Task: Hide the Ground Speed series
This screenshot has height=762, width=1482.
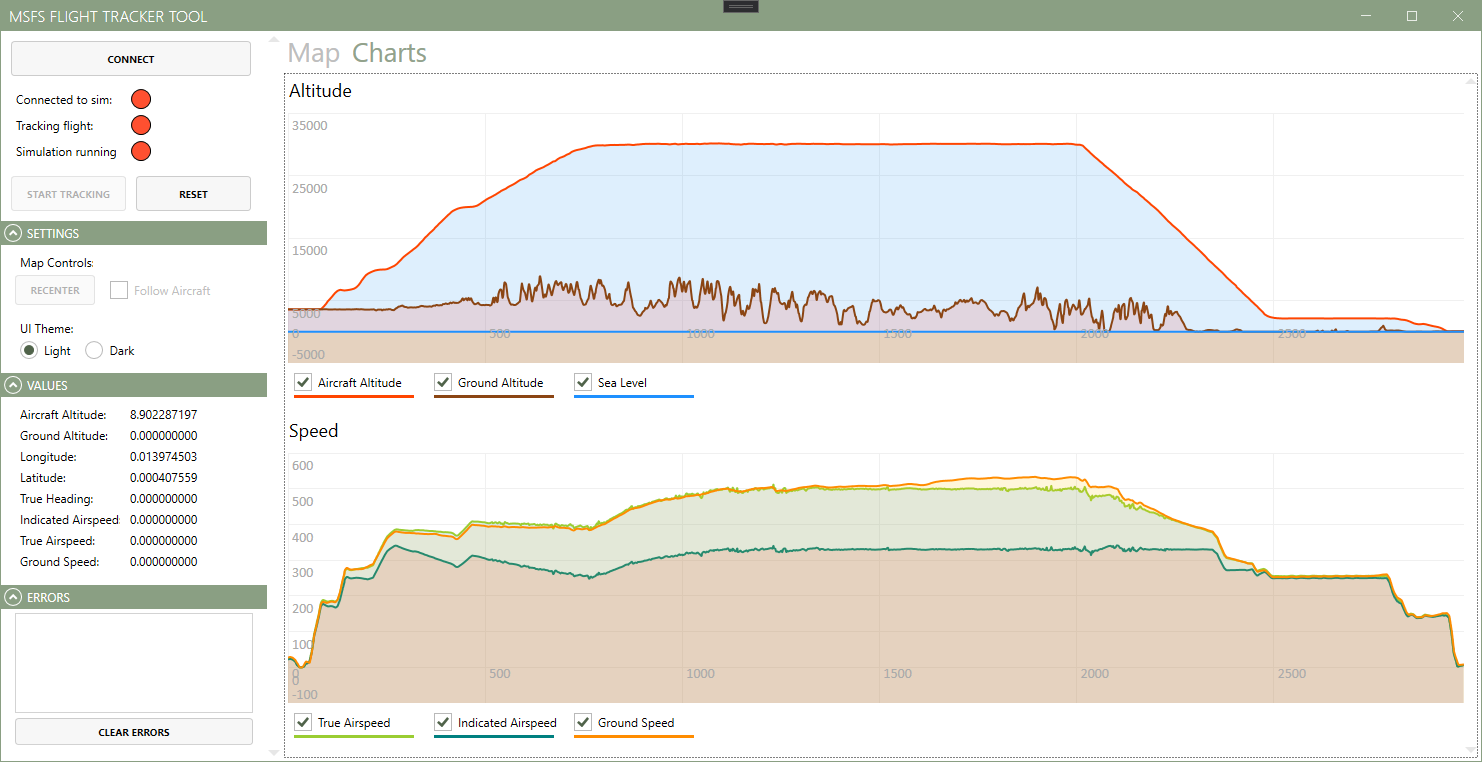Action: pos(582,722)
